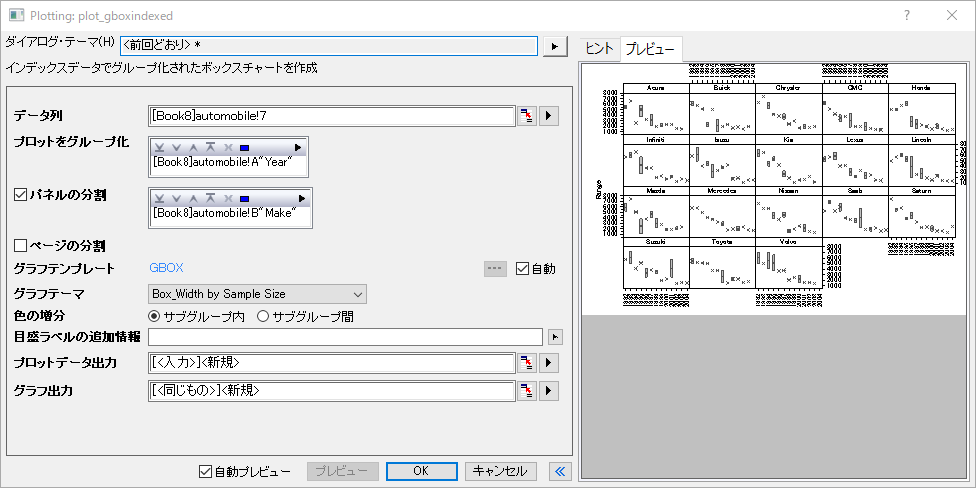Click the OK button

[421, 471]
